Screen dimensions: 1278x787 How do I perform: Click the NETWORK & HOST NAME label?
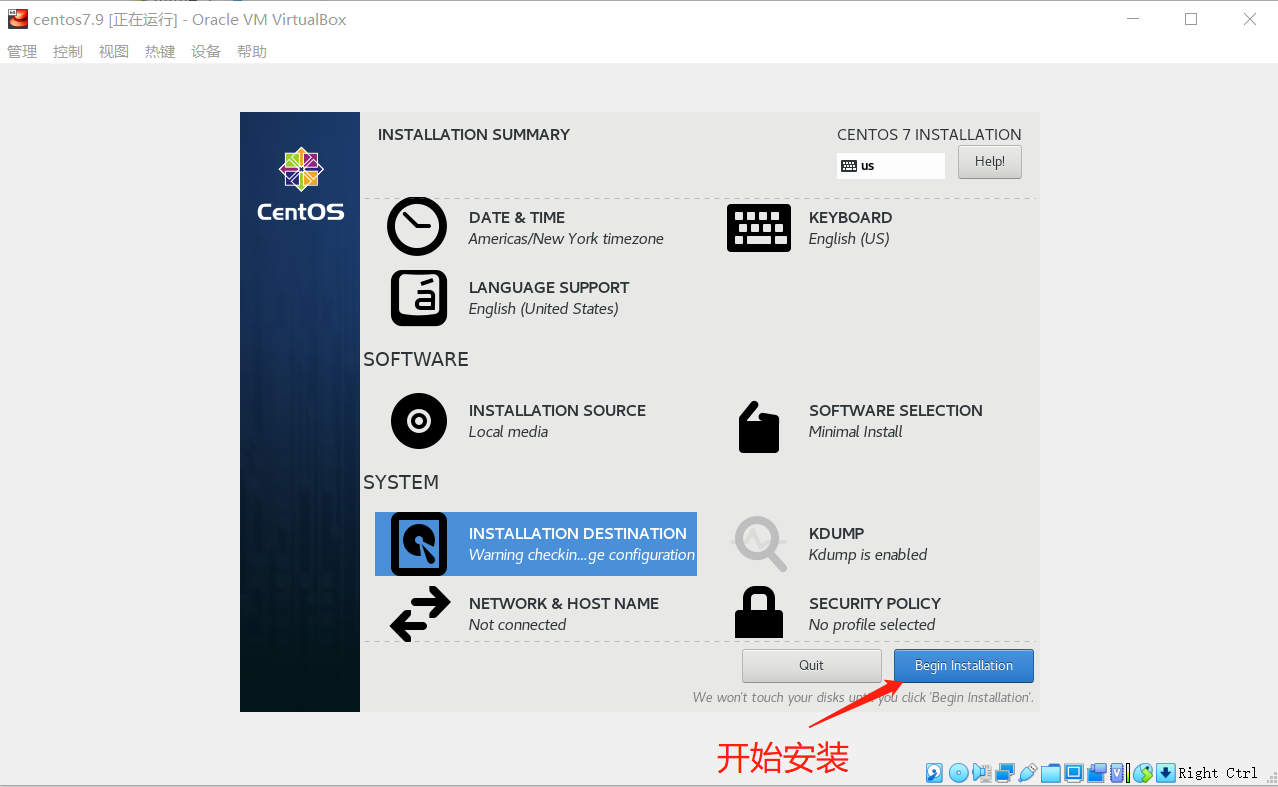pyautogui.click(x=564, y=604)
